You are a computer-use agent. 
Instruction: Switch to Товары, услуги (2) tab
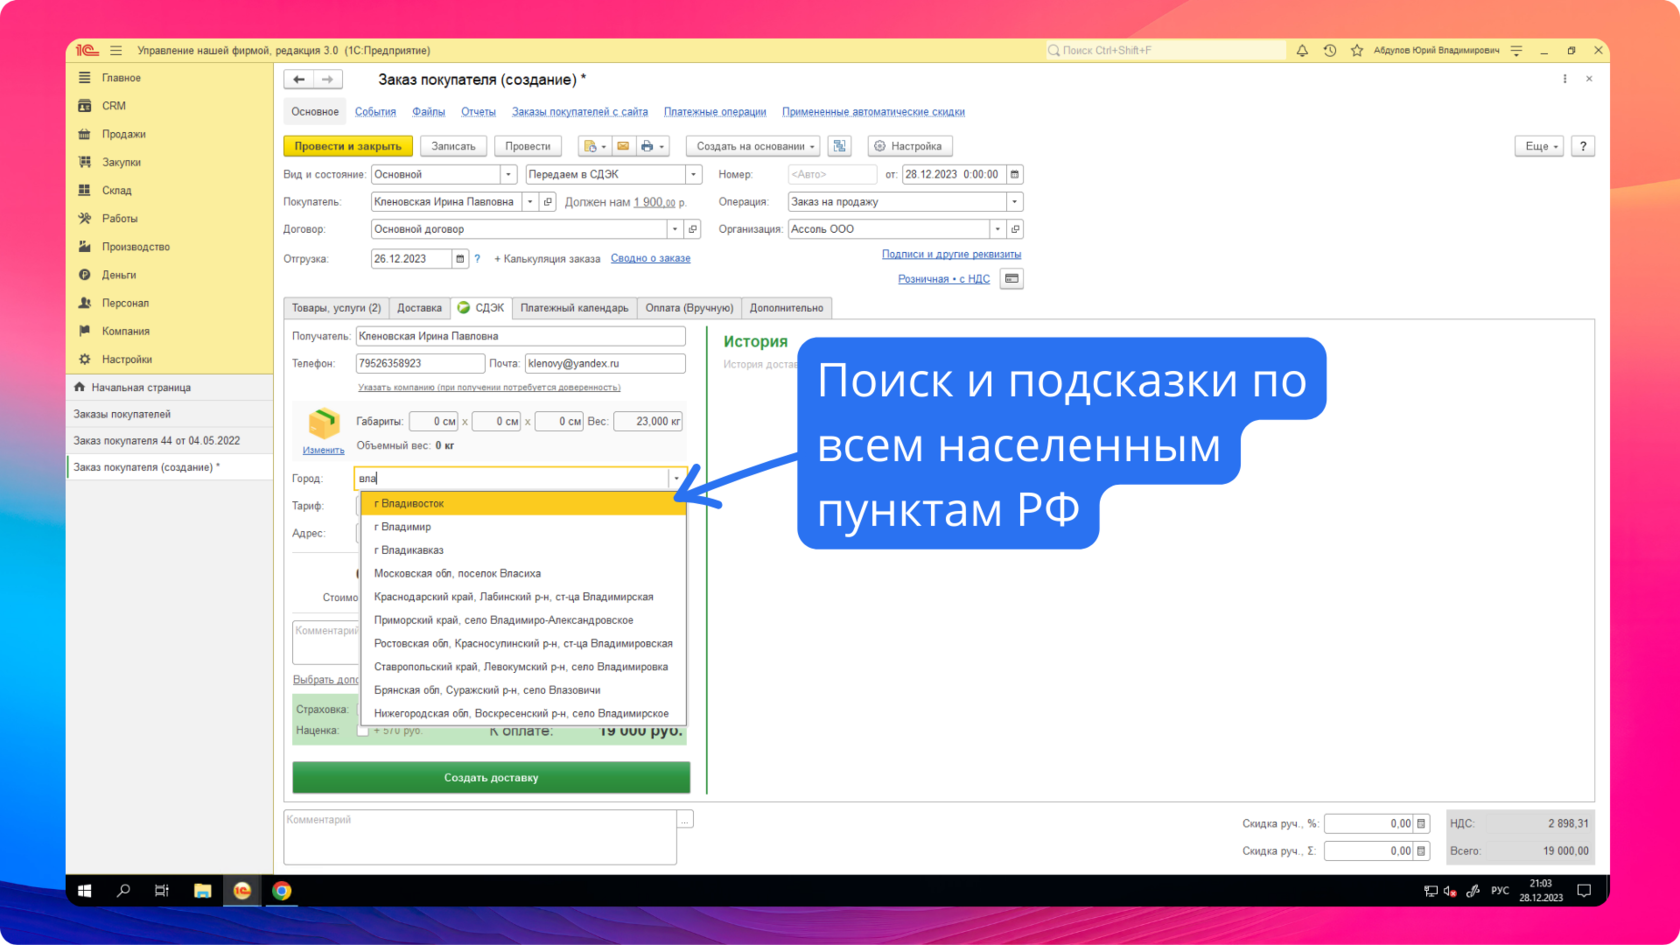point(336,308)
